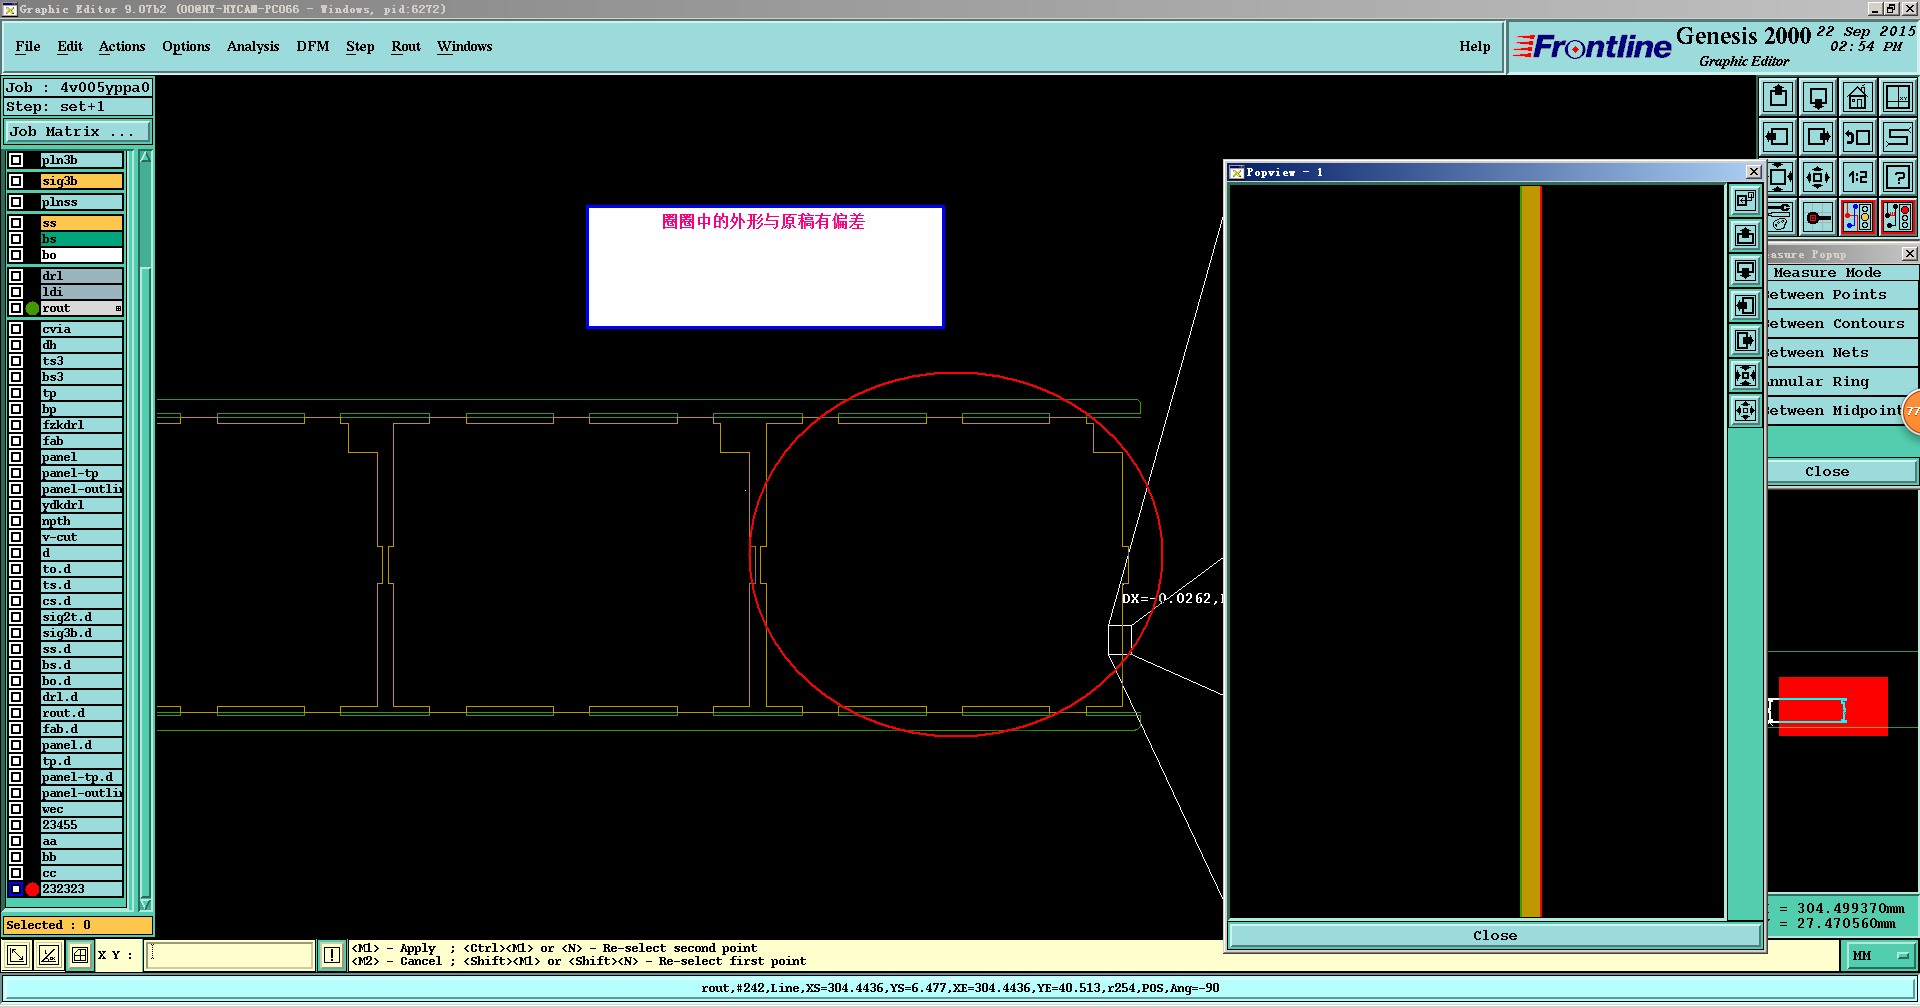Viewport: 1920px width, 1008px height.
Task: Pan down inside the Popview window
Action: click(1745, 270)
